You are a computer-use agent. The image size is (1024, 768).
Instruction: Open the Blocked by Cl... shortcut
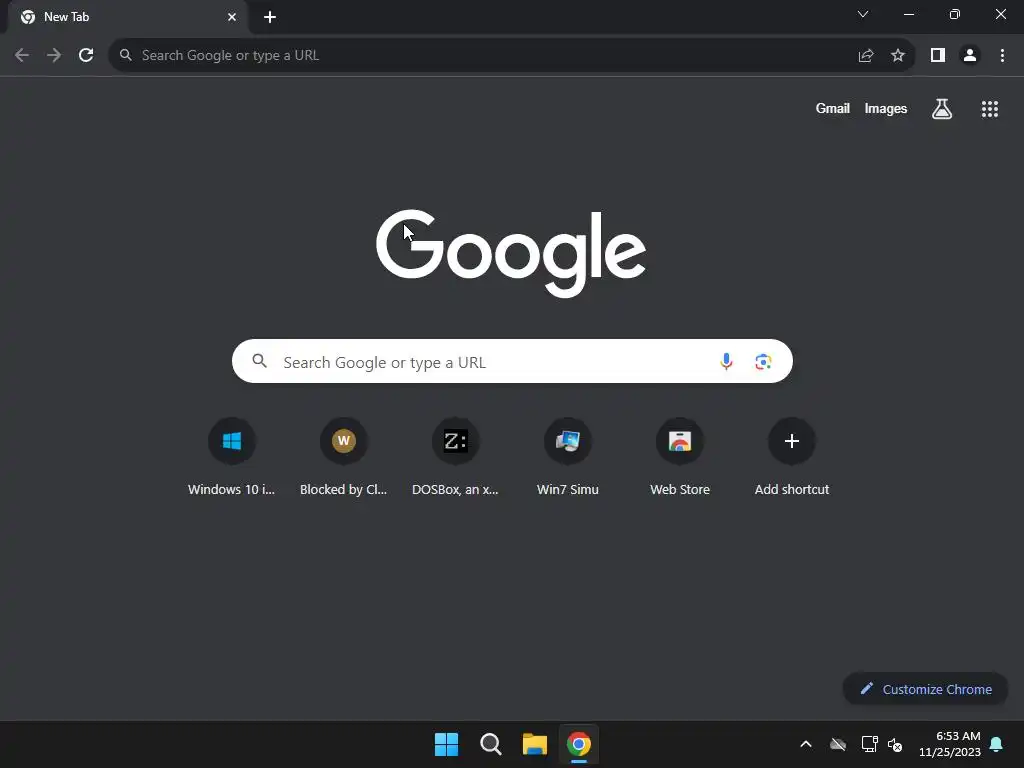coord(344,457)
